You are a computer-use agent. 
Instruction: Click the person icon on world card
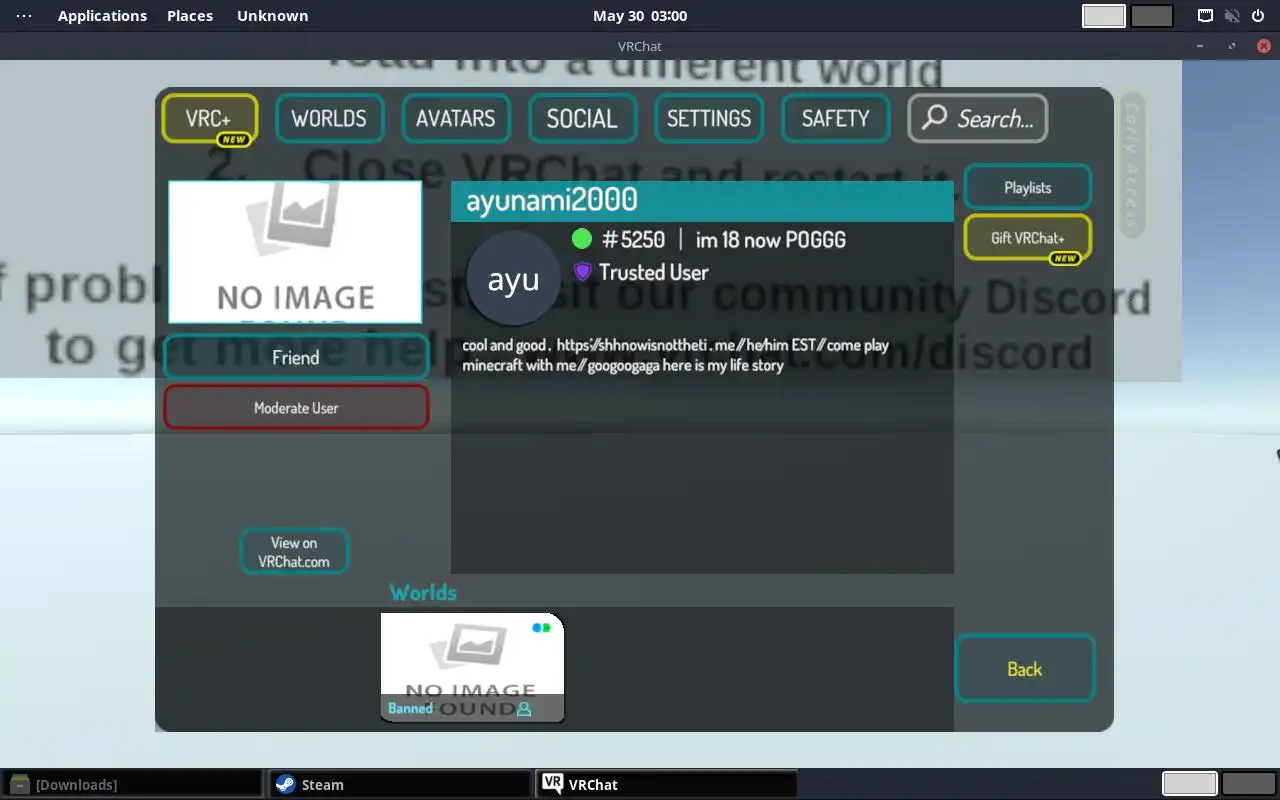524,709
